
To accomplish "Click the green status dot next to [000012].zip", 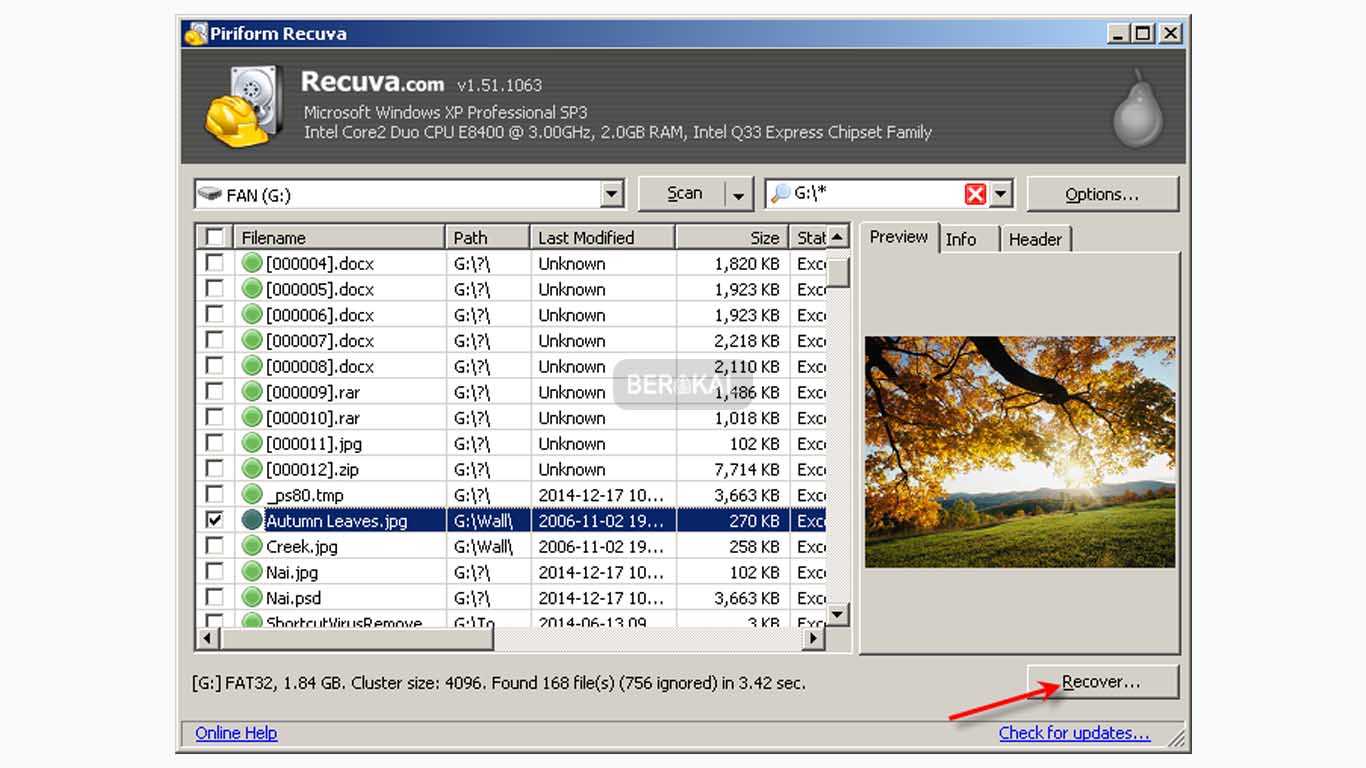I will point(251,468).
